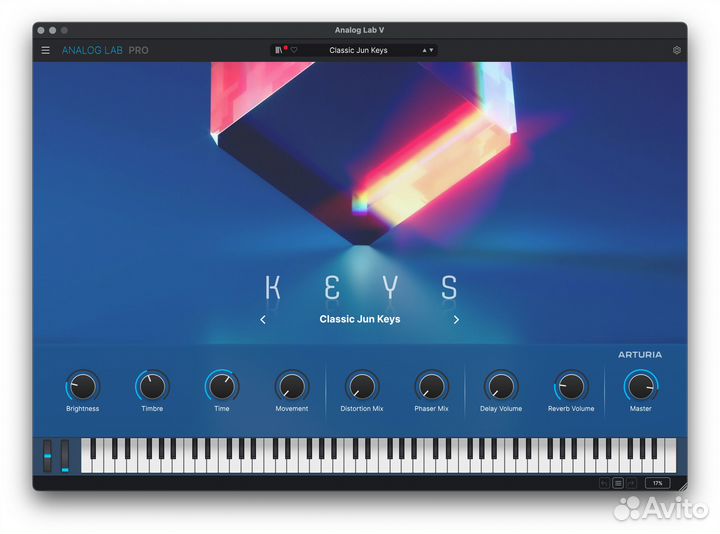Go to previous preset with left chevron
Image resolution: width=720 pixels, height=534 pixels.
263,320
